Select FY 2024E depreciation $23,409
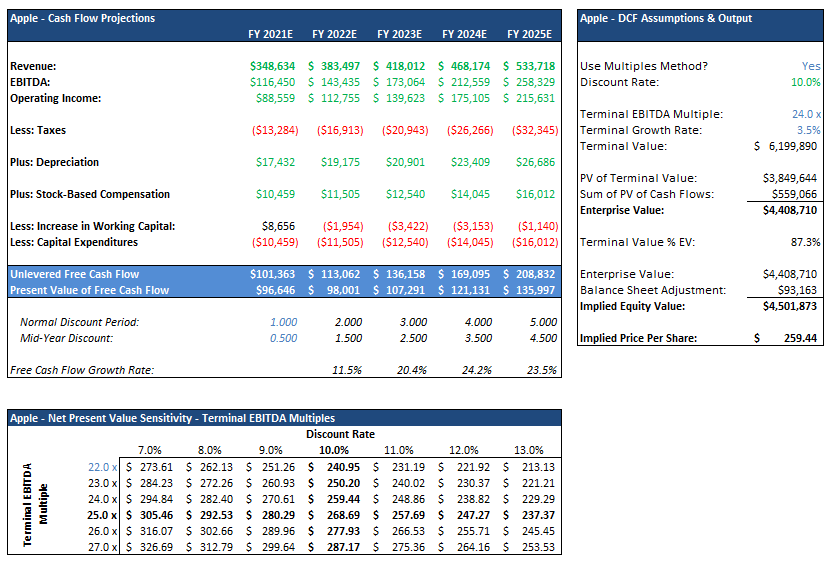832x564 pixels. coord(470,162)
